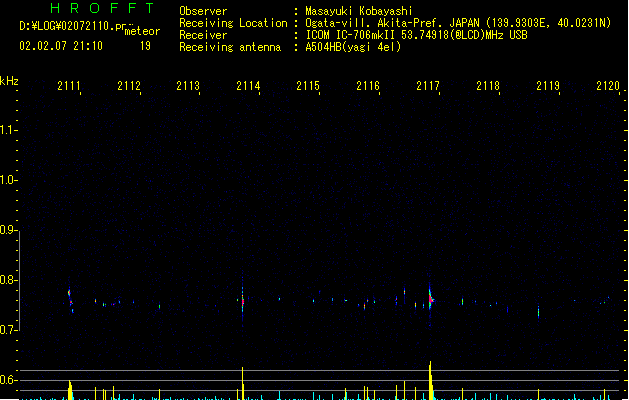Click the kHz axis unit label

tap(9, 81)
